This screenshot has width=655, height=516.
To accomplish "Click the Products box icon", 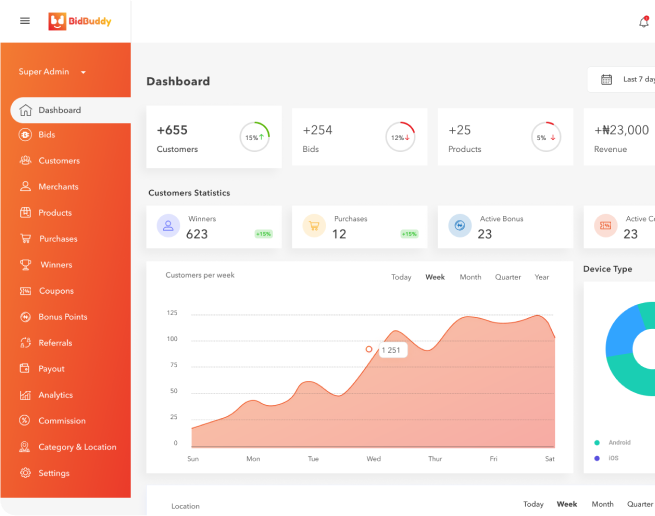I will pyautogui.click(x=25, y=212).
